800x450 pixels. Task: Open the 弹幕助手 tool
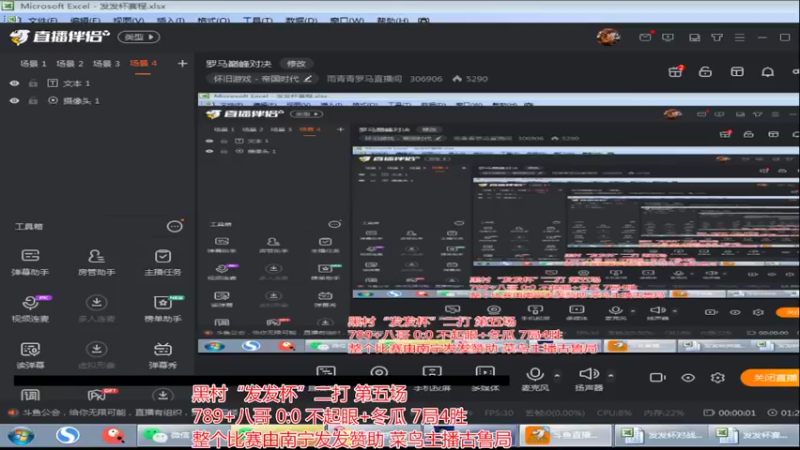(x=30, y=262)
